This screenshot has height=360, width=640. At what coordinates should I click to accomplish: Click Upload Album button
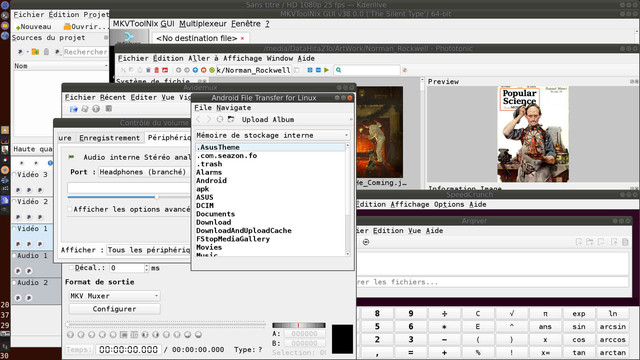pyautogui.click(x=268, y=120)
